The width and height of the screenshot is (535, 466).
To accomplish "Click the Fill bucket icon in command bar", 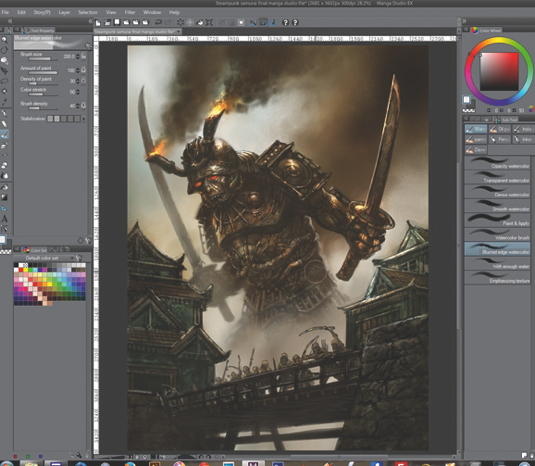I will pyautogui.click(x=200, y=23).
